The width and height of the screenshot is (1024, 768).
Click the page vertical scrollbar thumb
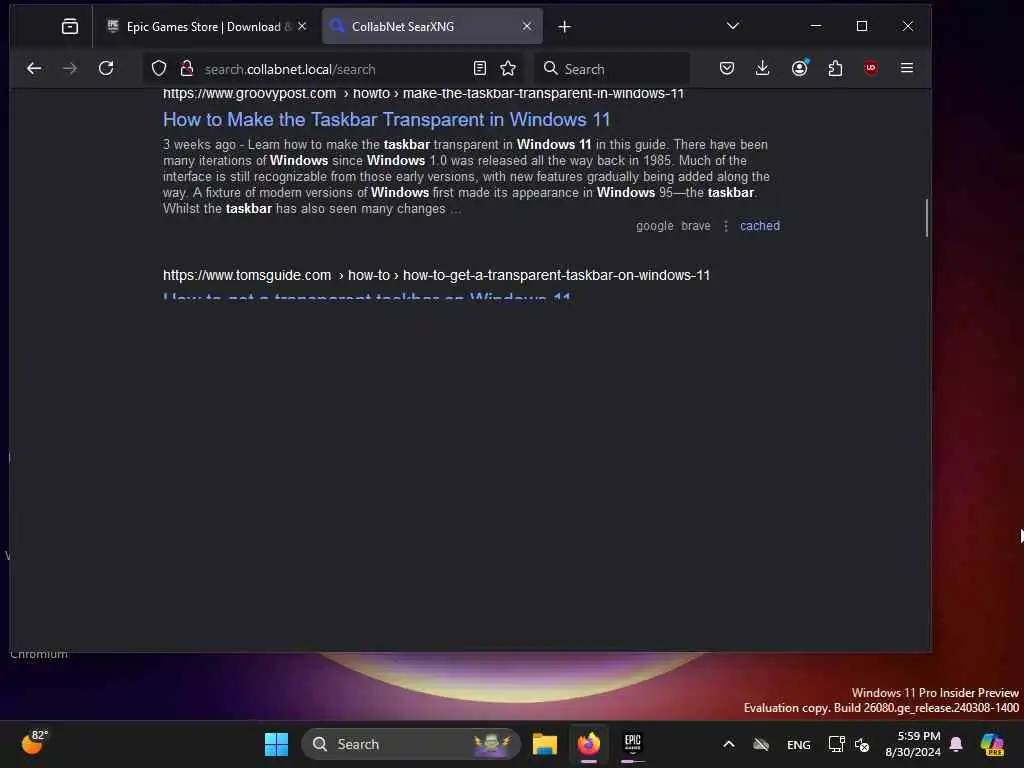tap(926, 217)
